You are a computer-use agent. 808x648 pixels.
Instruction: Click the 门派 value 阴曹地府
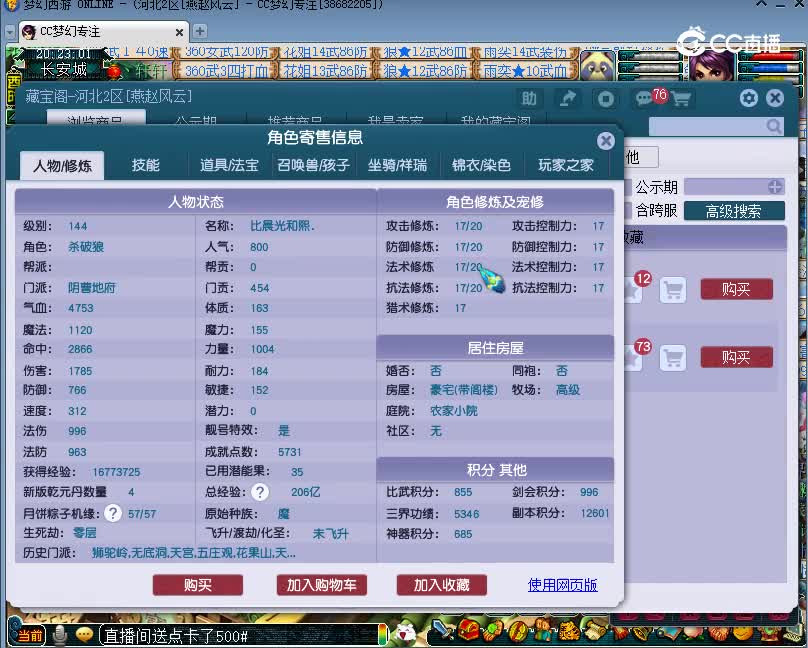pyautogui.click(x=92, y=287)
